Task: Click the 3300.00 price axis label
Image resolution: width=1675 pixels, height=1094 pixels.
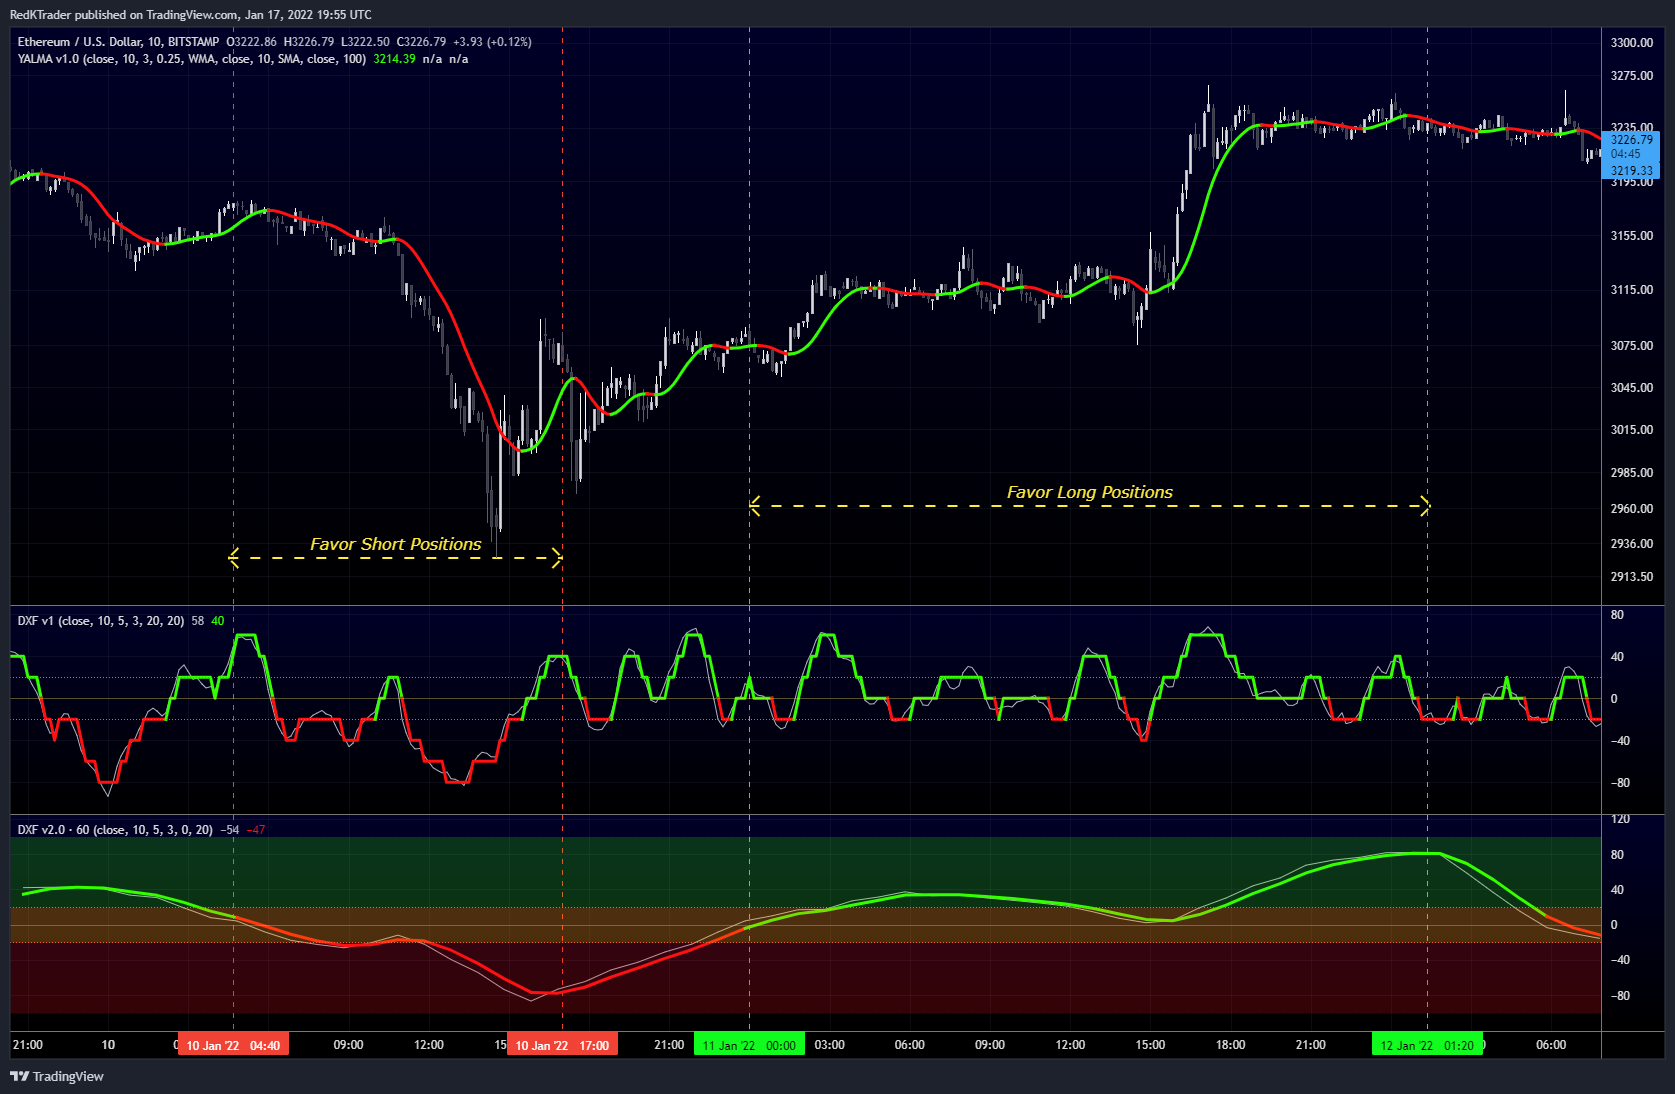Action: tap(1631, 43)
